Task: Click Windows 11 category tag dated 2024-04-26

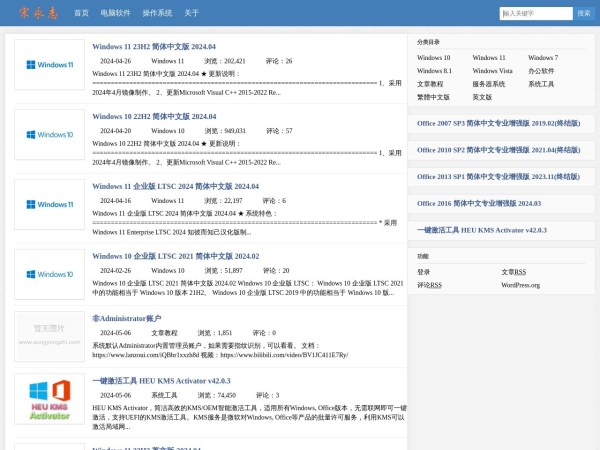Action: pos(168,61)
